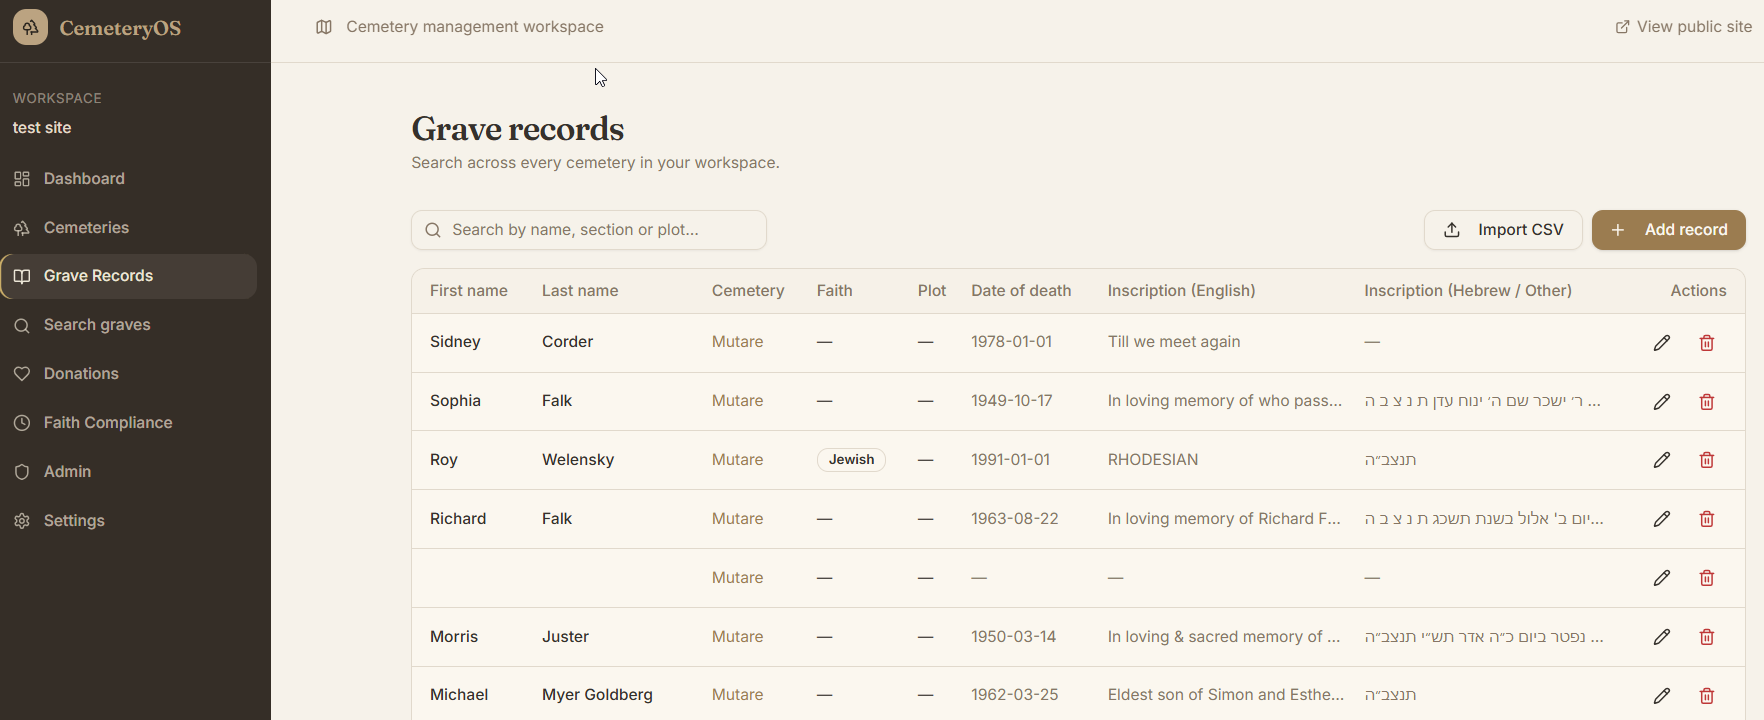Edit the unnamed blank record
Image resolution: width=1764 pixels, height=720 pixels.
(x=1662, y=578)
